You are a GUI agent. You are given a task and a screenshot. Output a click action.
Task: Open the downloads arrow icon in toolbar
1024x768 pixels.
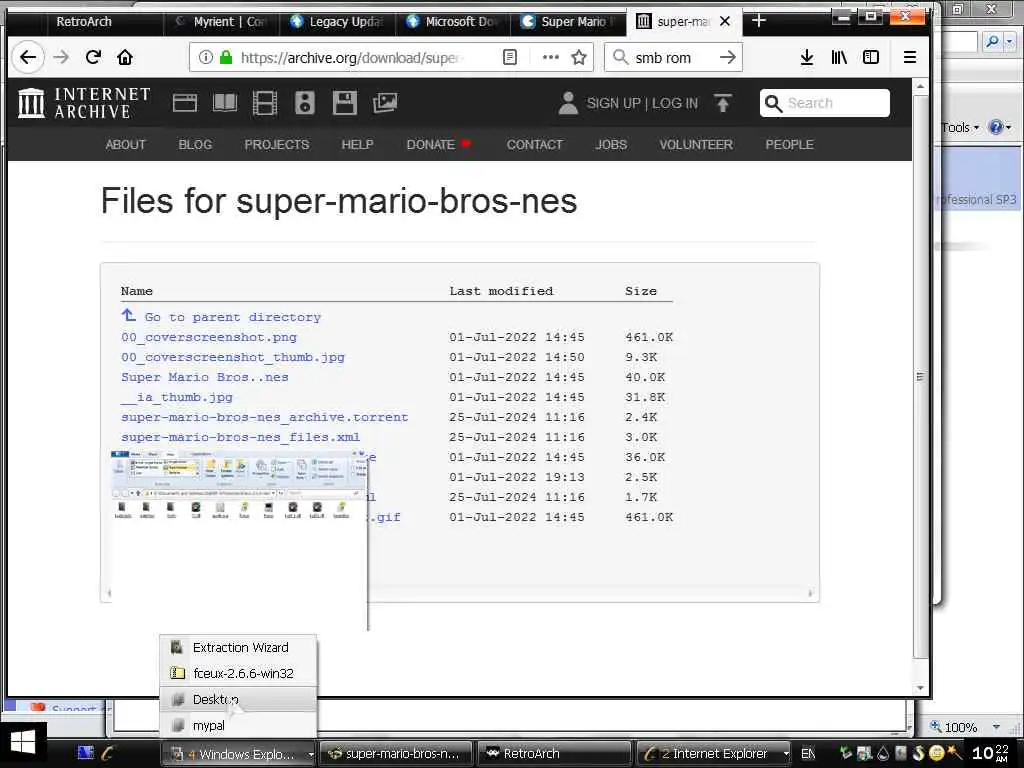(x=807, y=57)
